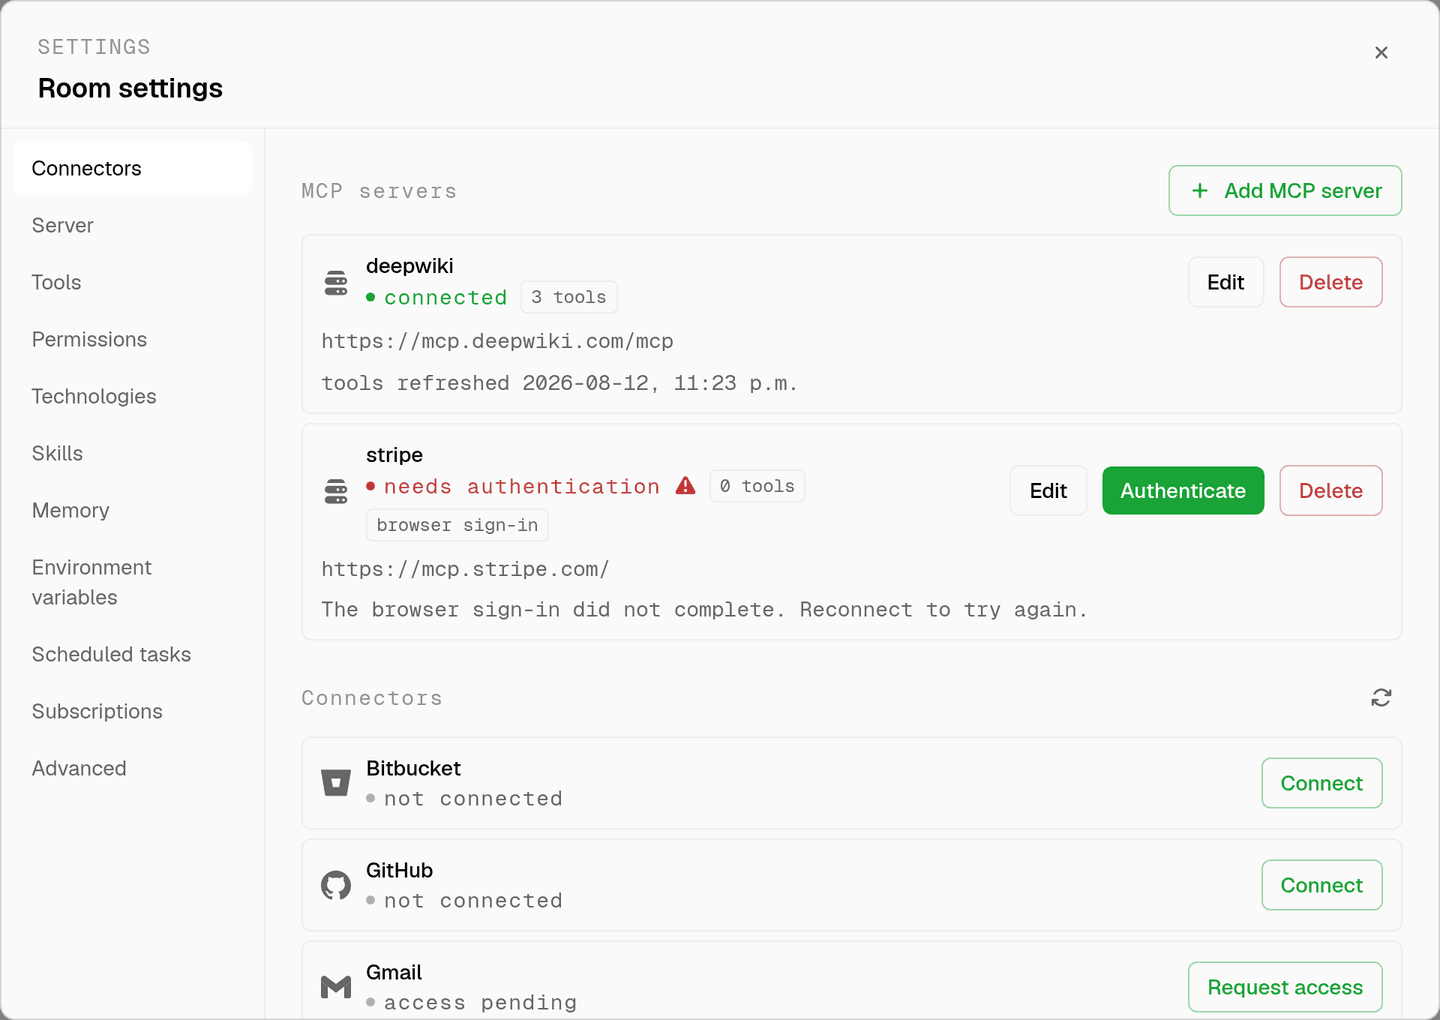The image size is (1440, 1020).
Task: Open the Skills section
Action: click(x=132, y=453)
